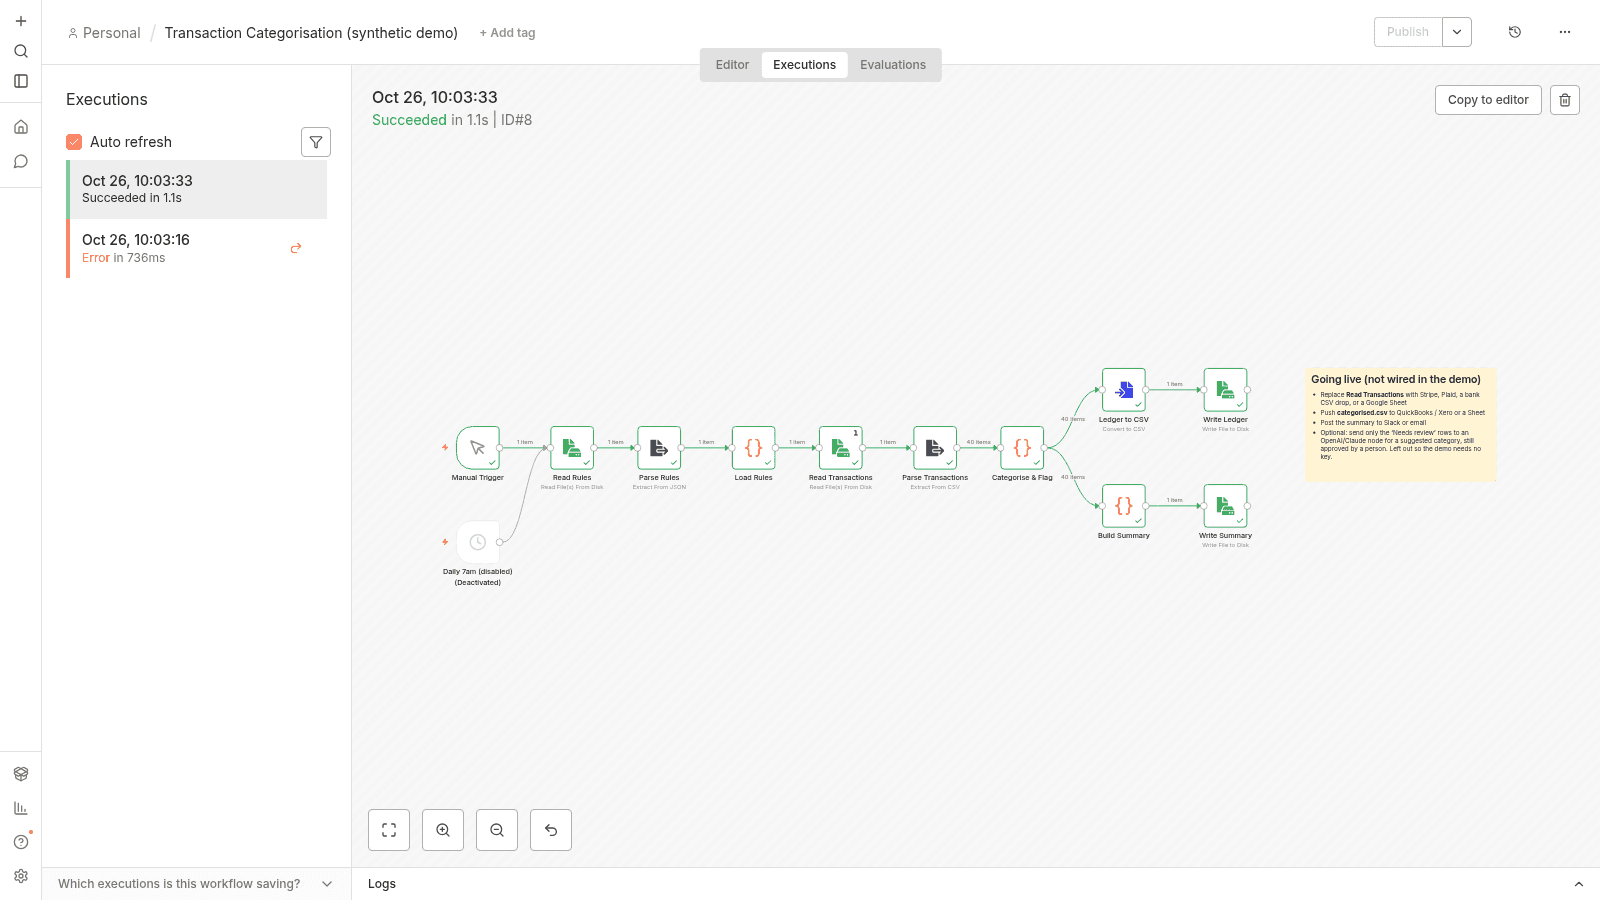Select the succeeded Oct 26, 10:03:33 execution

196,189
